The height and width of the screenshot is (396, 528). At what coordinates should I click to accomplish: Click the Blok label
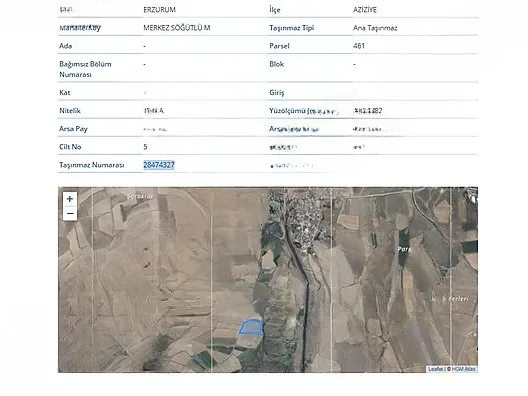coord(276,64)
